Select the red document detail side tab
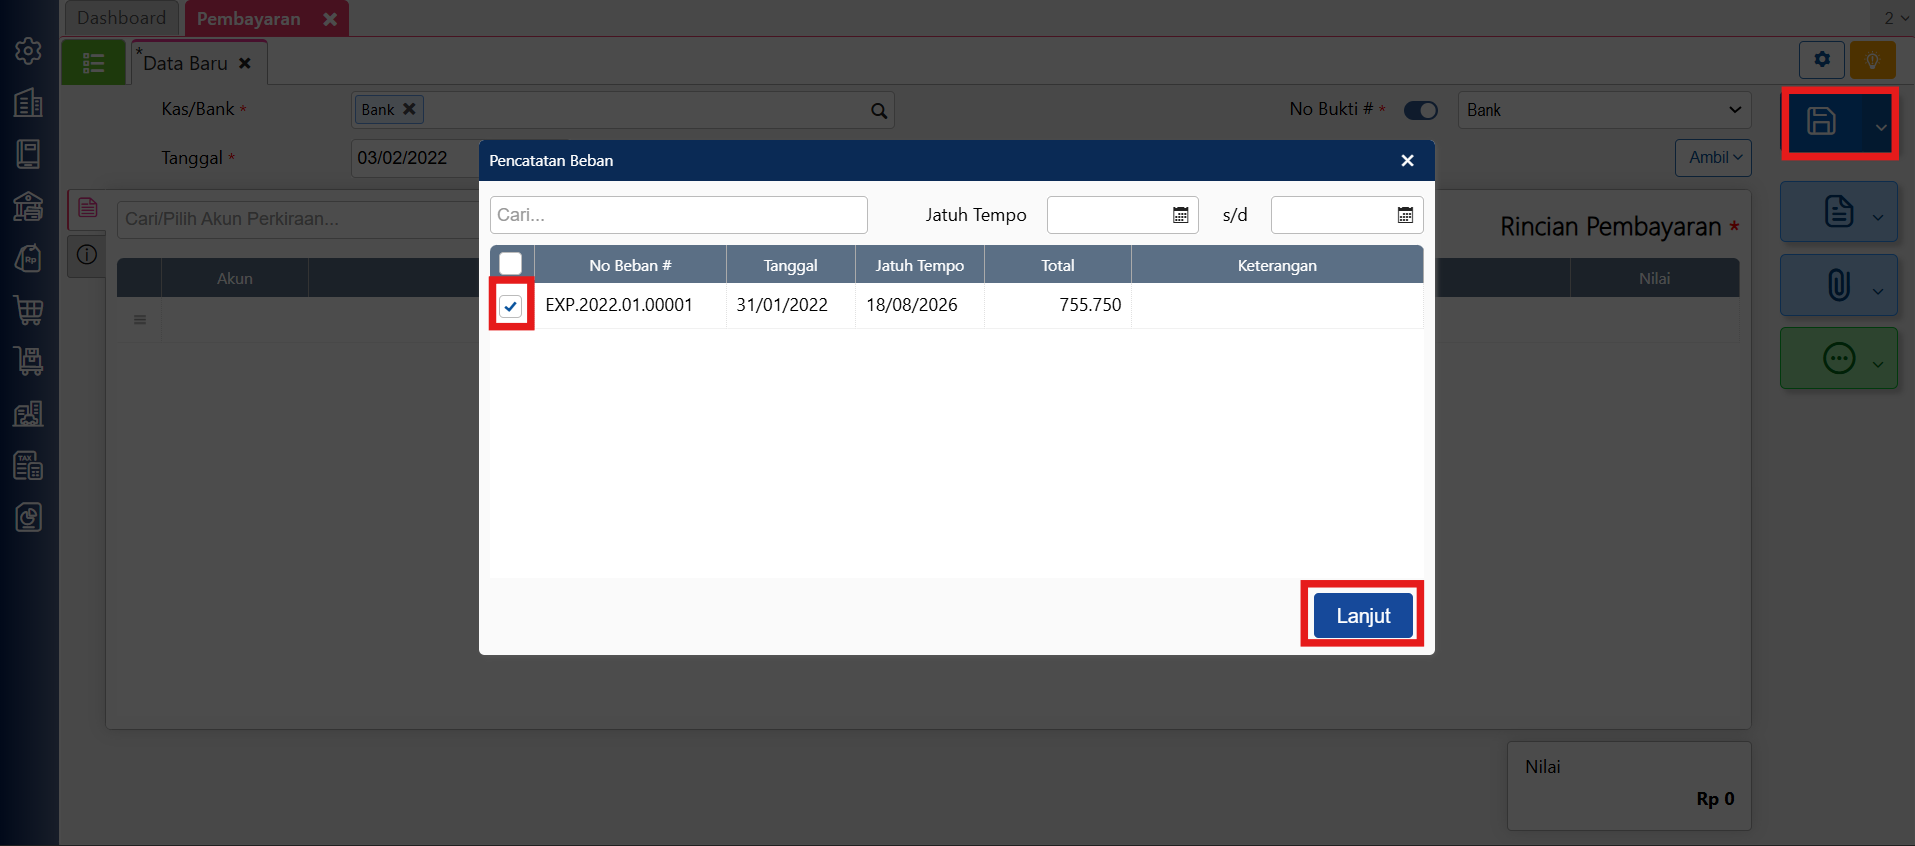1915x846 pixels. (88, 208)
